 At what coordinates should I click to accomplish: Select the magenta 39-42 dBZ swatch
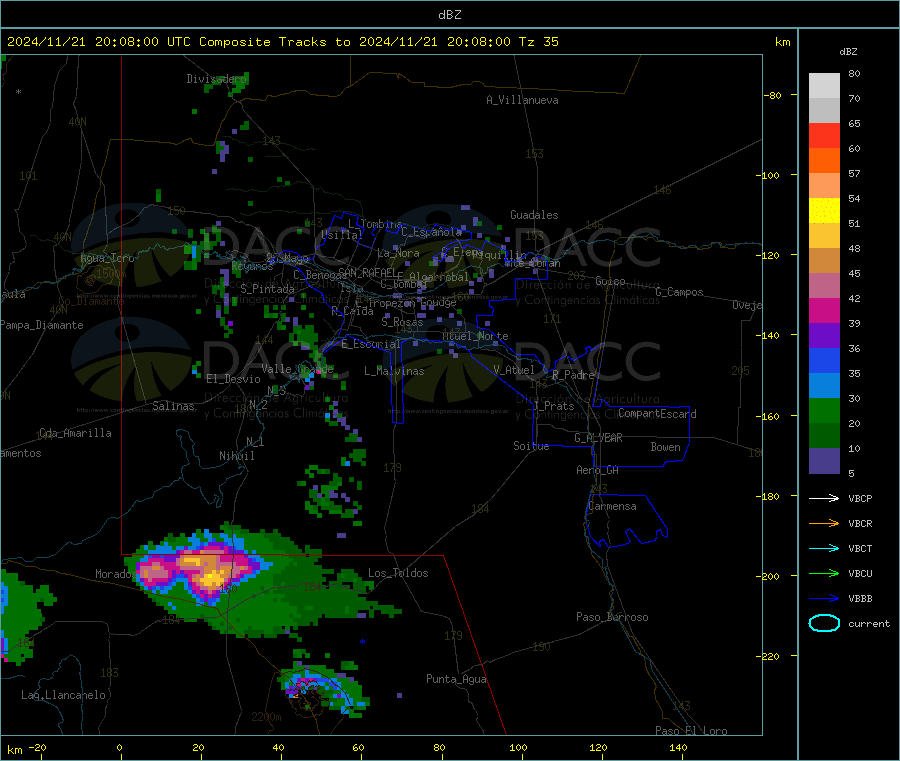point(824,310)
